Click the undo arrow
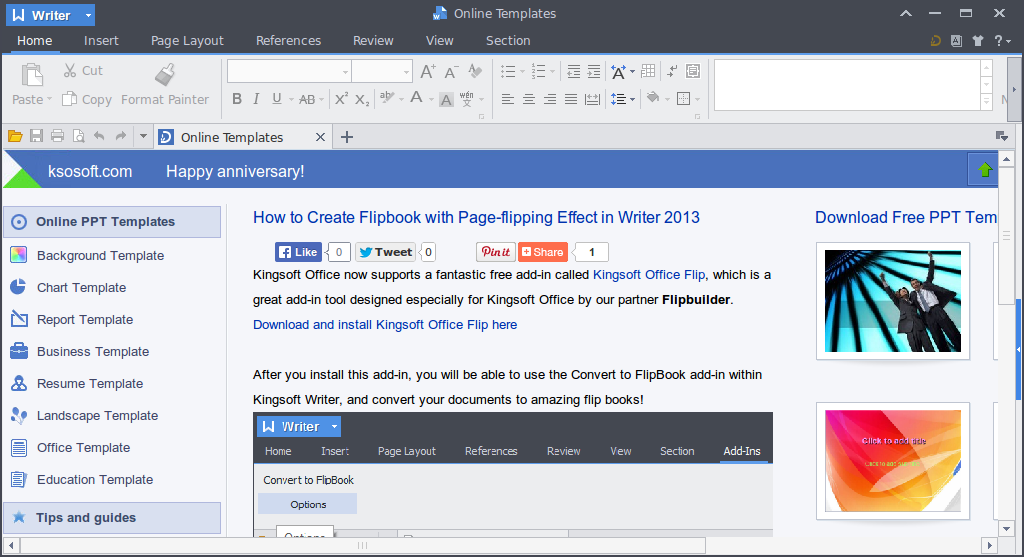This screenshot has width=1024, height=557. (x=99, y=136)
